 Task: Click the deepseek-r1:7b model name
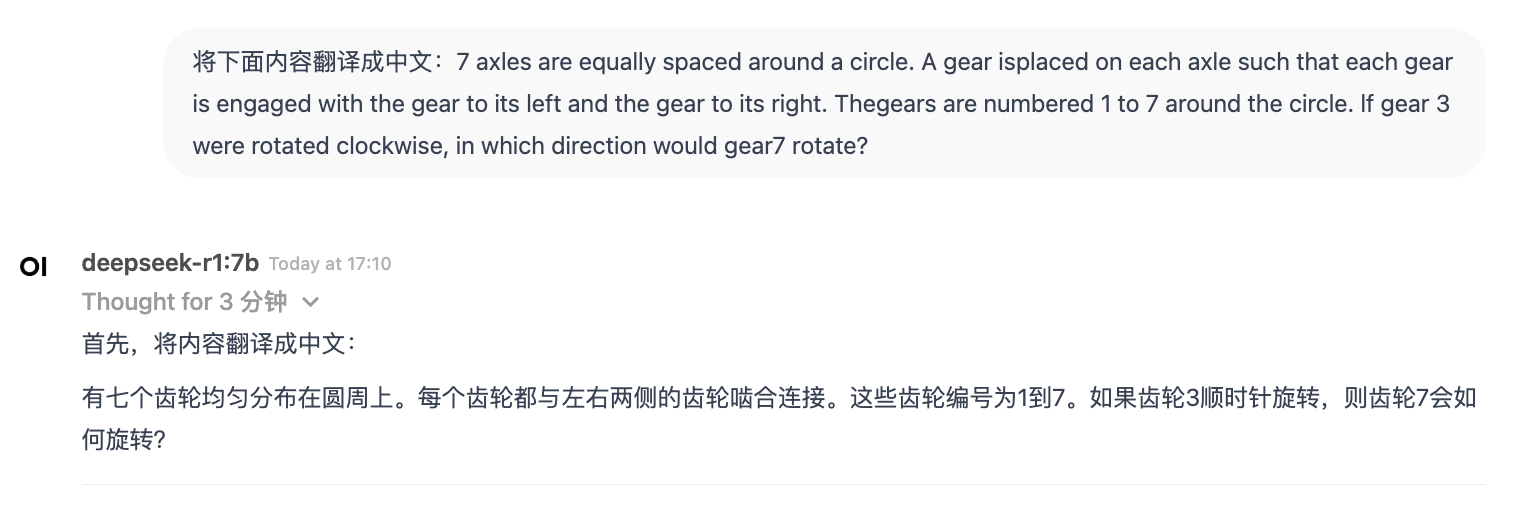click(170, 263)
